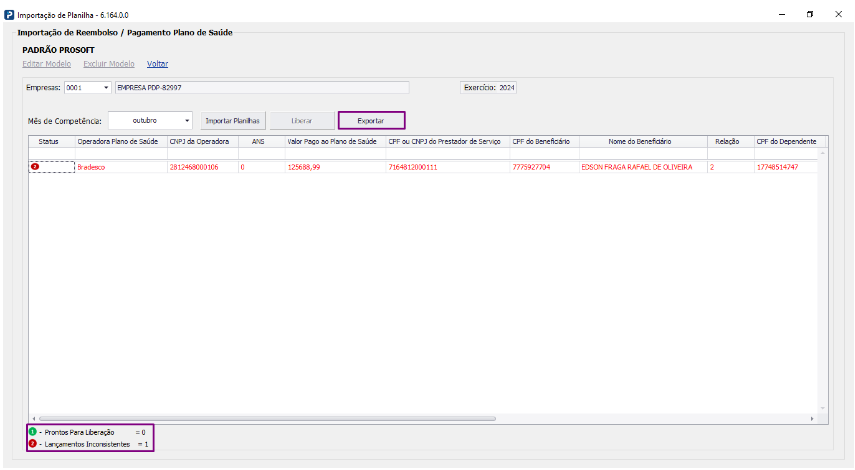Select the Valor Pago ao Plano de Saúde header
The height and width of the screenshot is (470, 855).
coord(332,142)
